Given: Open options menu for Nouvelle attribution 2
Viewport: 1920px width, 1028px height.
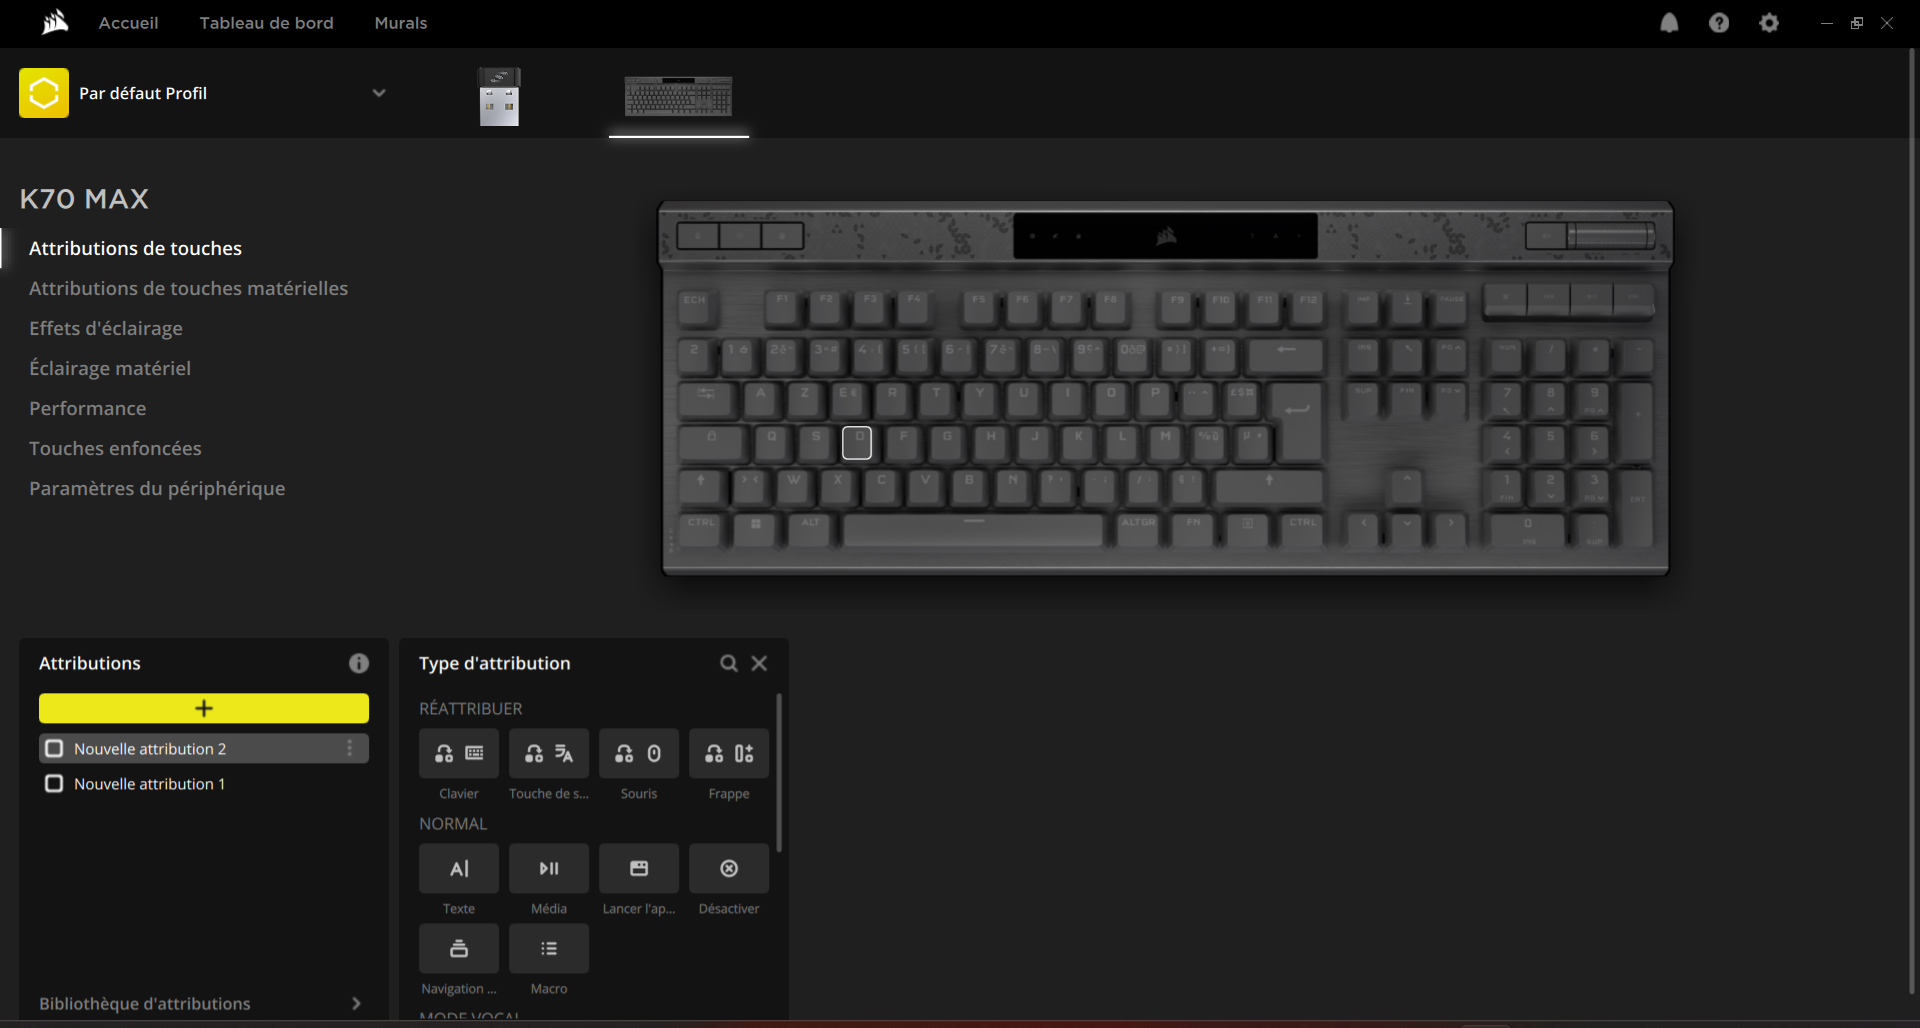Looking at the screenshot, I should pos(349,748).
